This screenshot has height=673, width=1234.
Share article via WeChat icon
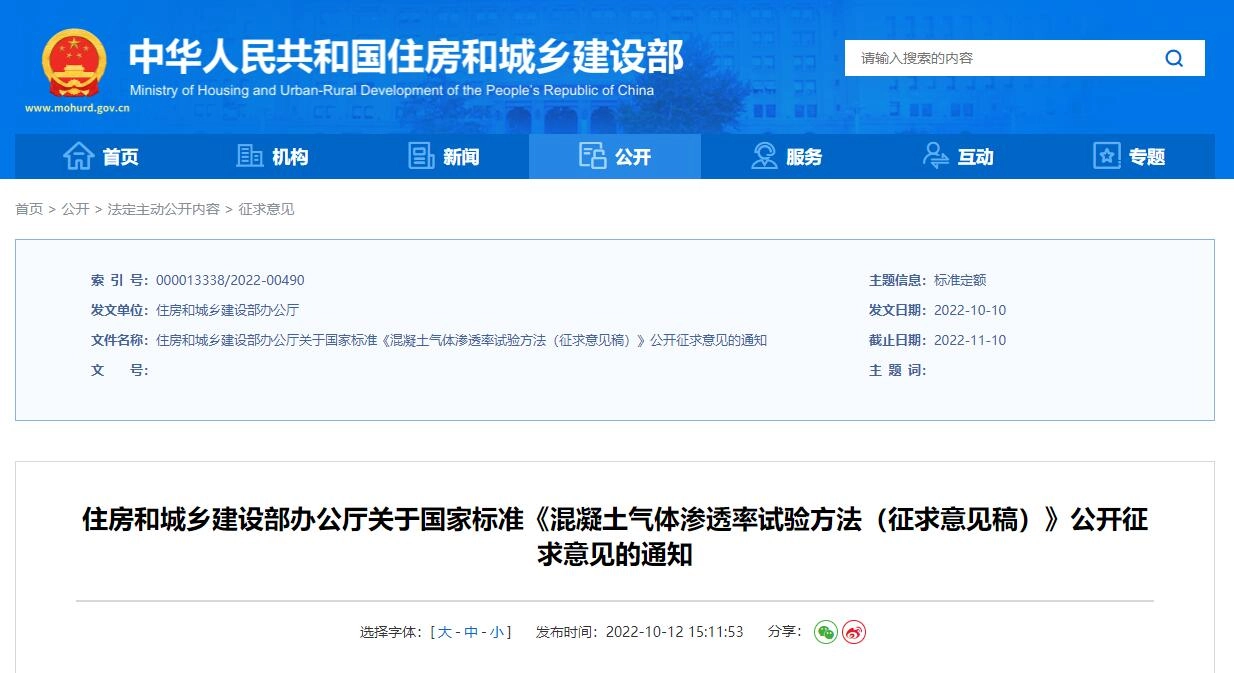pos(825,632)
